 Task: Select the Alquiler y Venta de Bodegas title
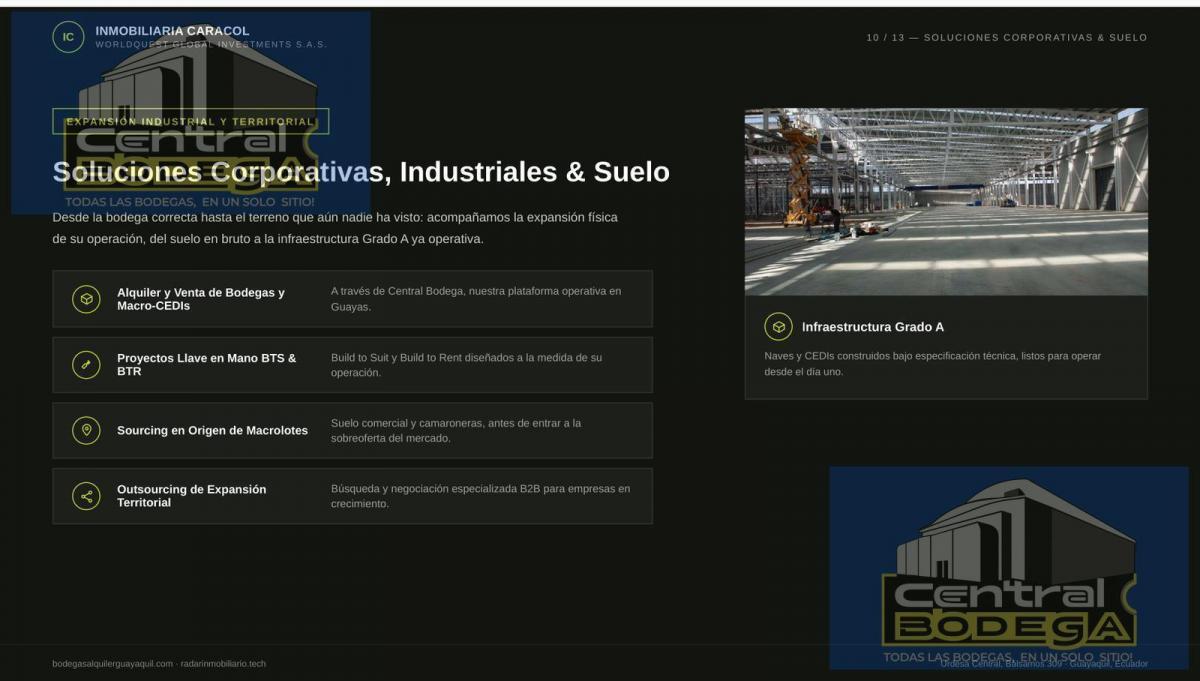pos(201,299)
